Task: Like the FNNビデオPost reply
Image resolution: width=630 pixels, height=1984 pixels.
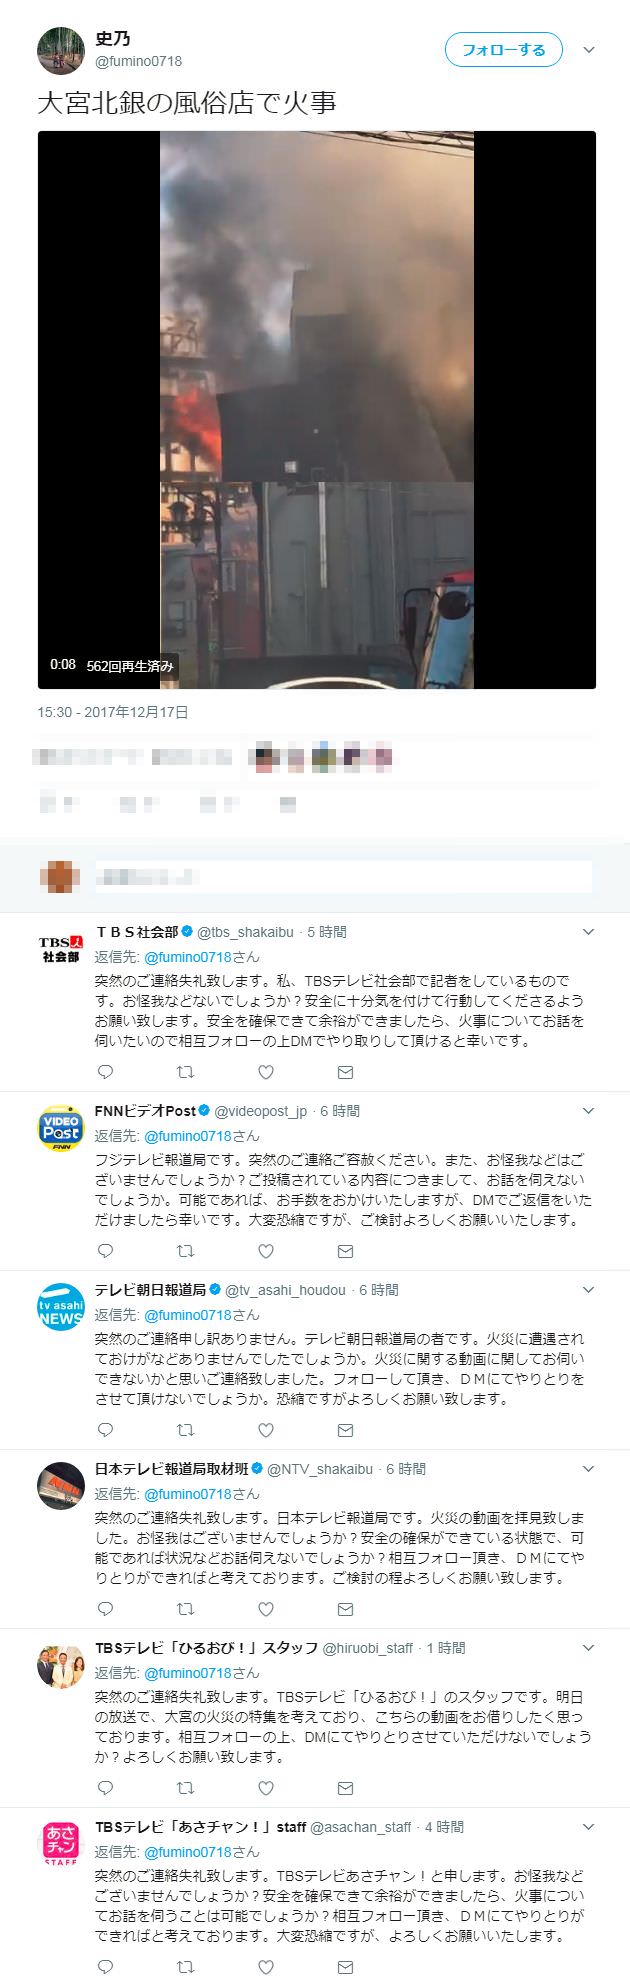Action: coord(266,1251)
